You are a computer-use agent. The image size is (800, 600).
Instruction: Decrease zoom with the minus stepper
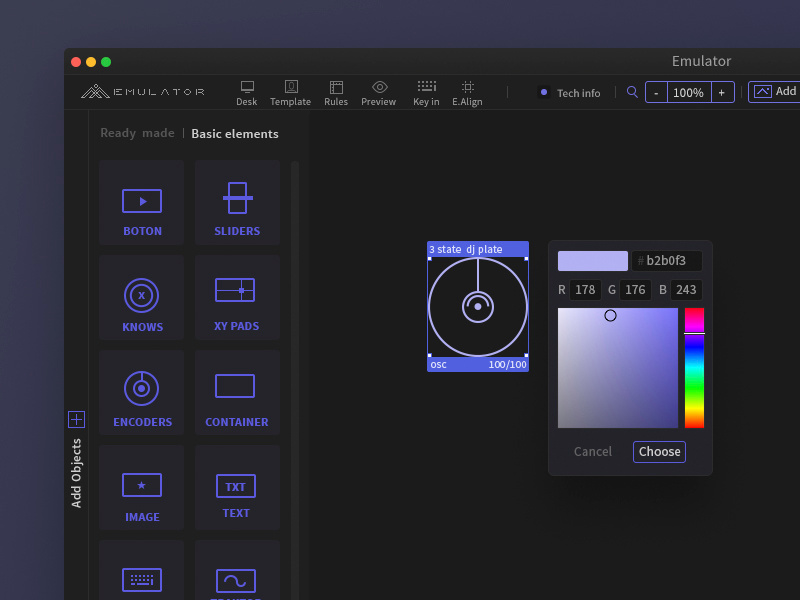click(656, 91)
